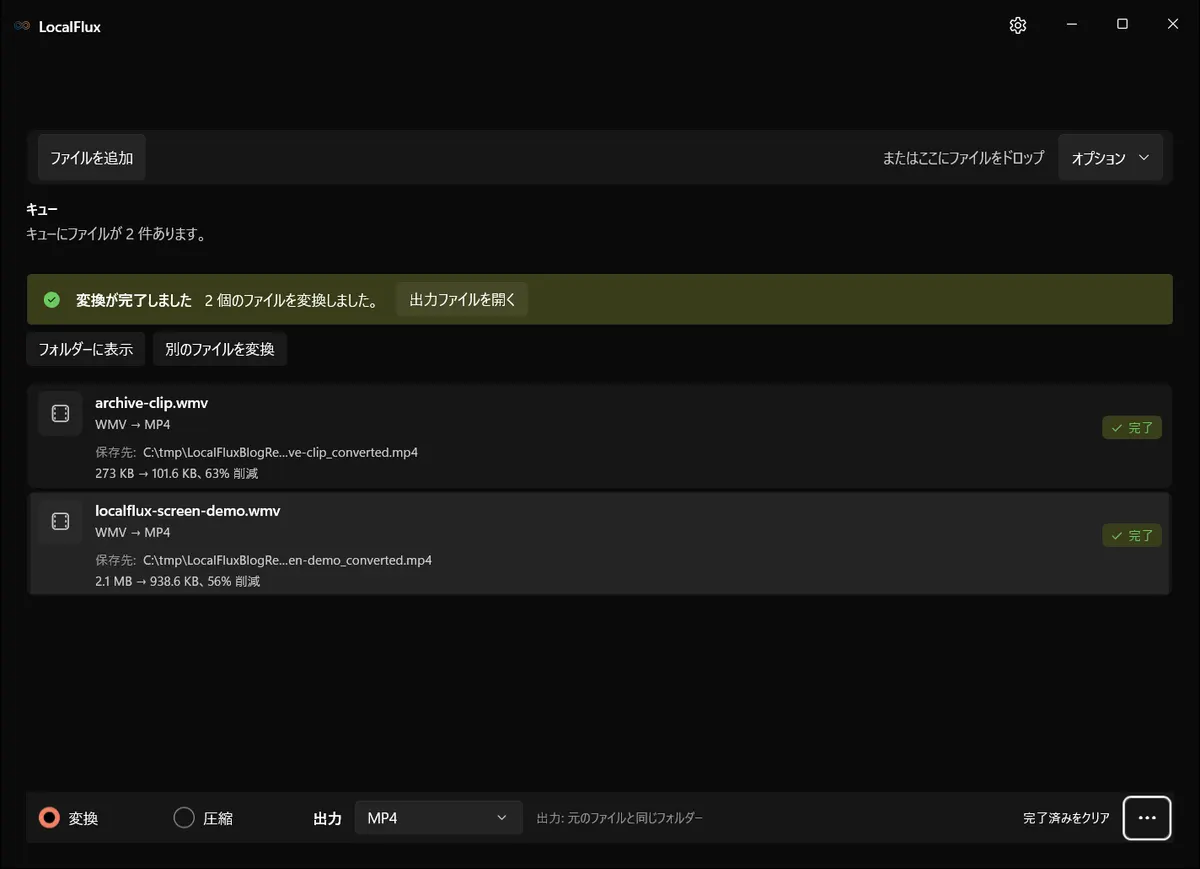The width and height of the screenshot is (1200, 869).
Task: Expand the オプション dropdown
Action: click(x=1110, y=158)
